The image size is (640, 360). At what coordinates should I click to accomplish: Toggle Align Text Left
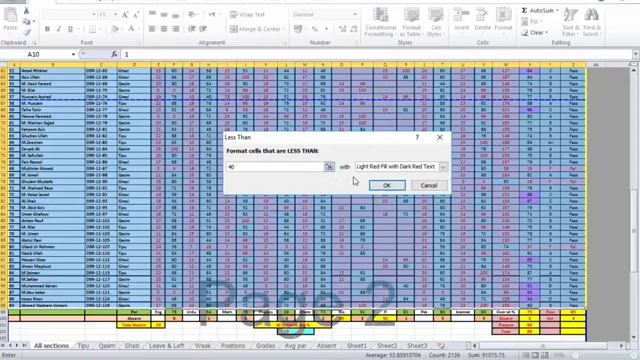tap(152, 29)
